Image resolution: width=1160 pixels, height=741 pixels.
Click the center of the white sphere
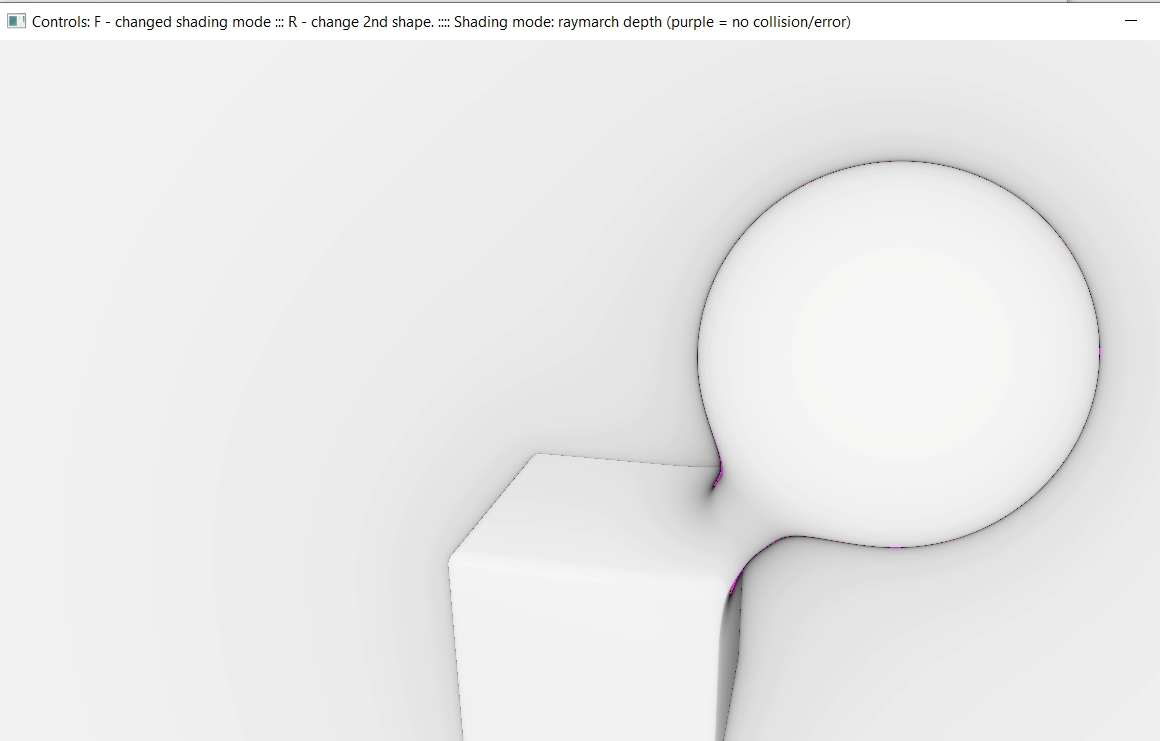pos(898,353)
